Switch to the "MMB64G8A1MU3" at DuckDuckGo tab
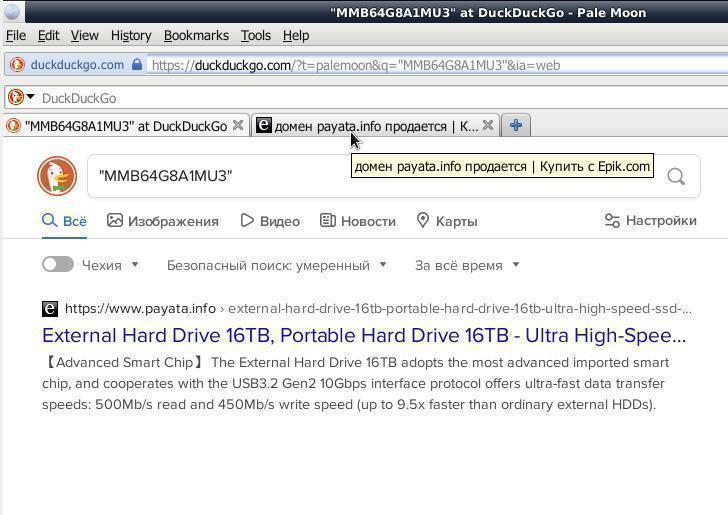Image resolution: width=728 pixels, height=515 pixels. point(125,126)
